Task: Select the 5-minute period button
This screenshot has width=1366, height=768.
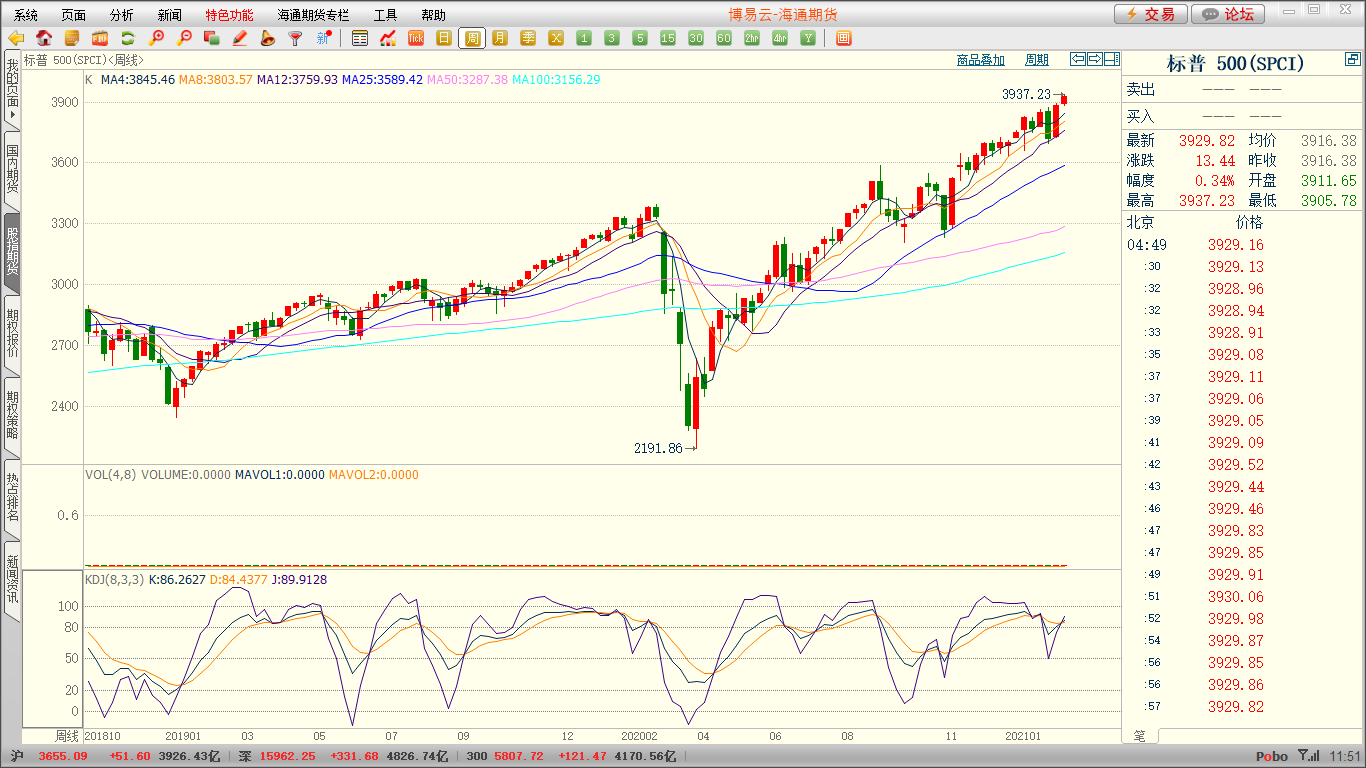Action: tap(640, 38)
